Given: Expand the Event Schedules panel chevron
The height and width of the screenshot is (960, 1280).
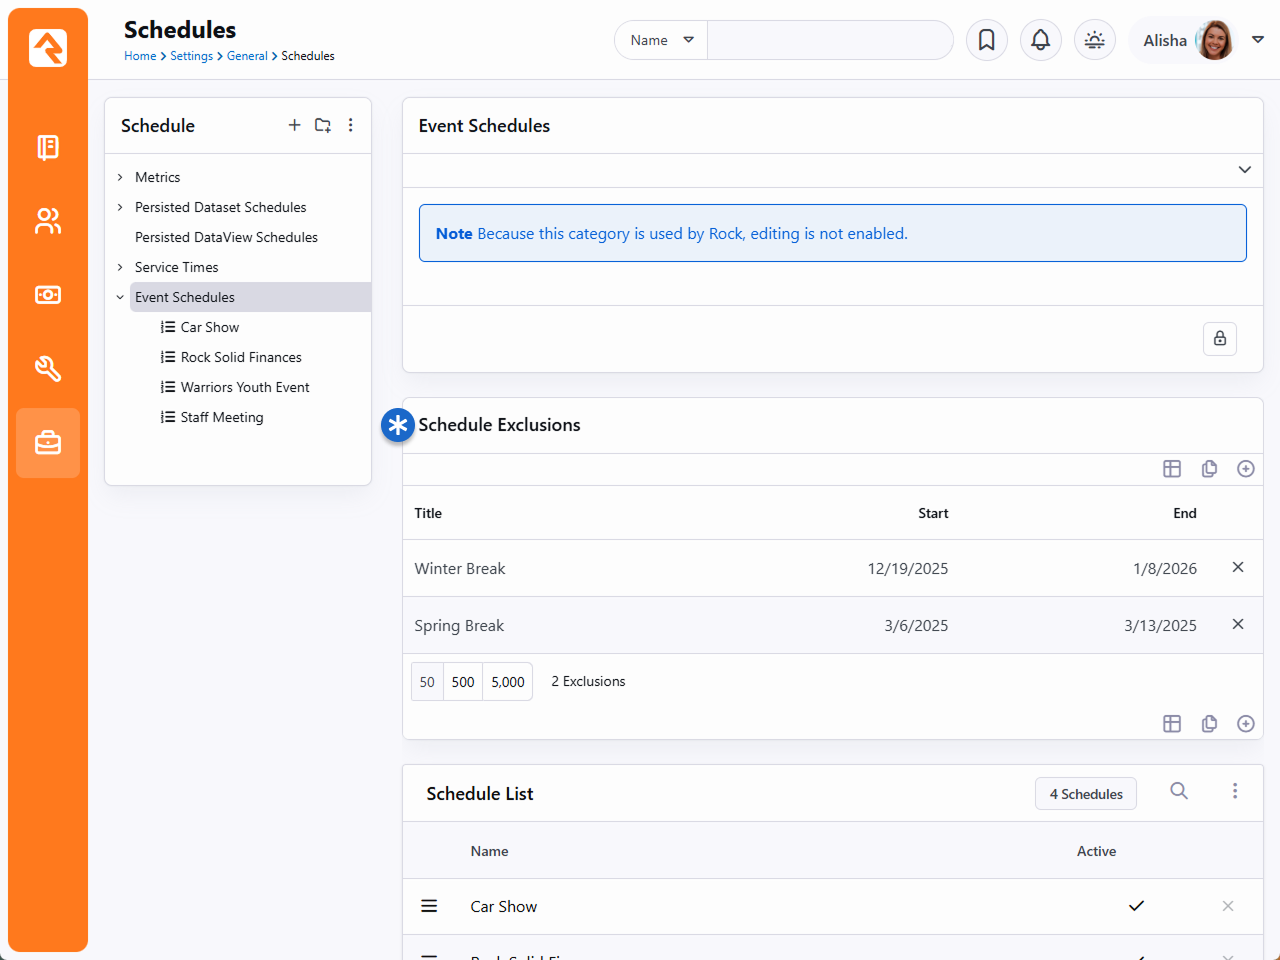Looking at the screenshot, I should 1244,170.
